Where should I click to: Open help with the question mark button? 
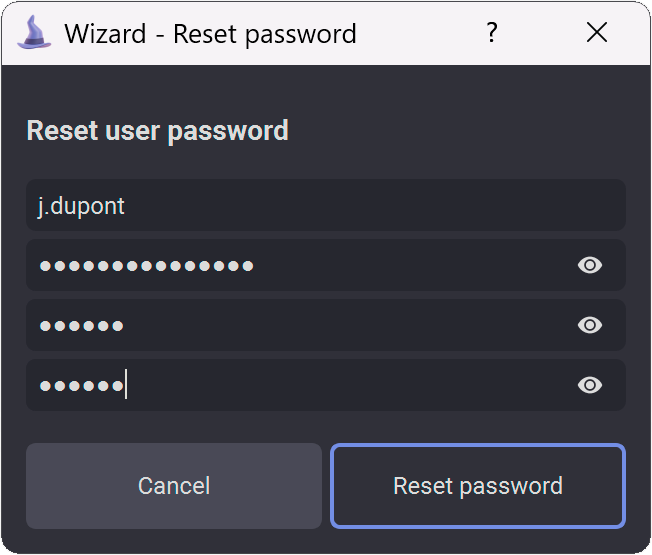[x=492, y=32]
